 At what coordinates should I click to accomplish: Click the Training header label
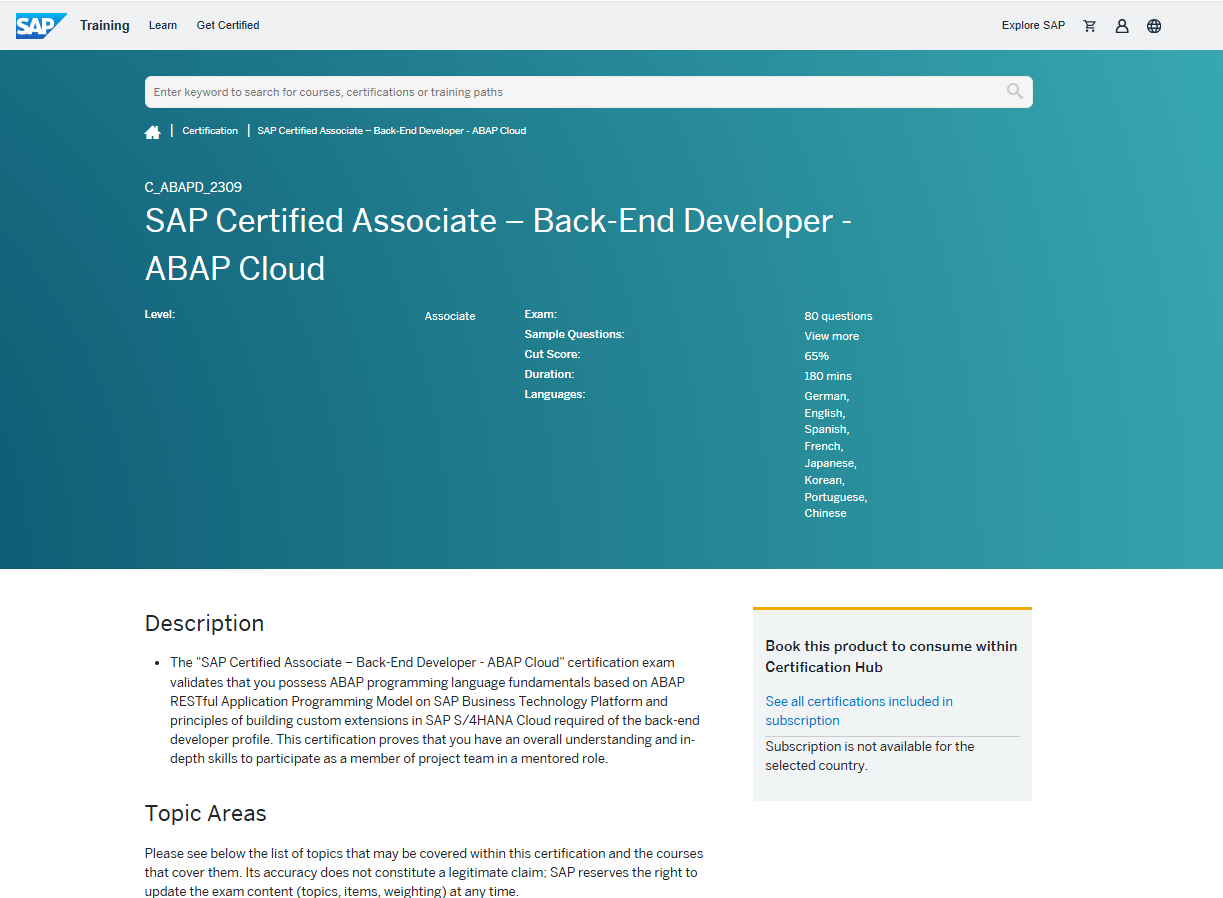104,25
